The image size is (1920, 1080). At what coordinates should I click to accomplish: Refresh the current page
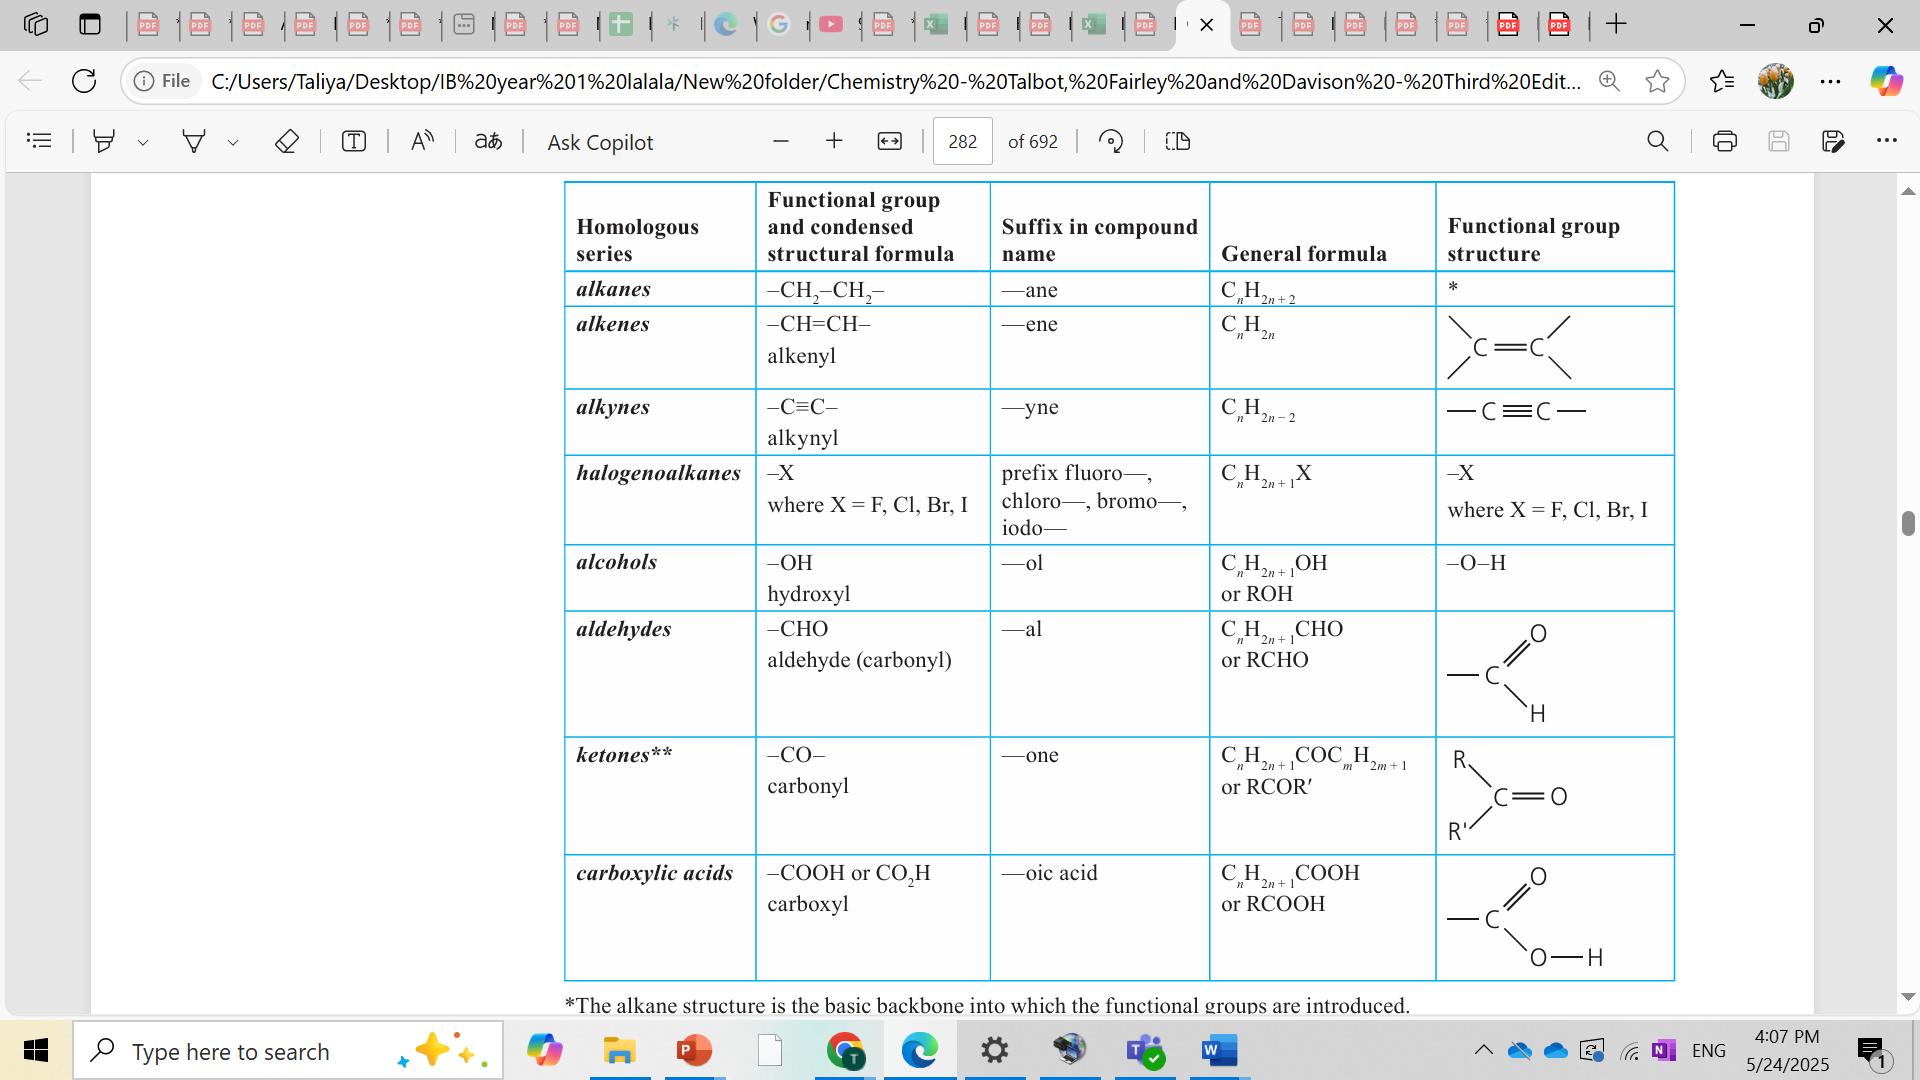click(x=84, y=81)
